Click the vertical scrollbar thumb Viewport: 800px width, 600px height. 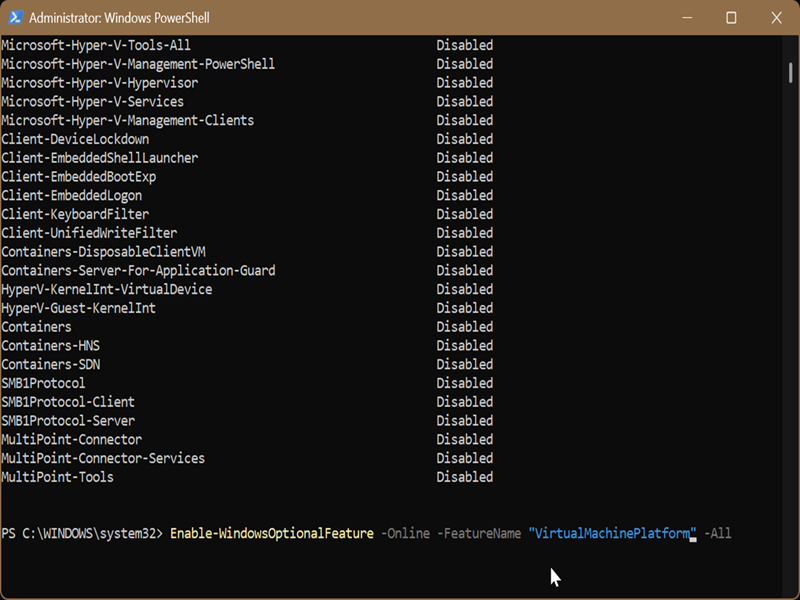pyautogui.click(x=790, y=72)
